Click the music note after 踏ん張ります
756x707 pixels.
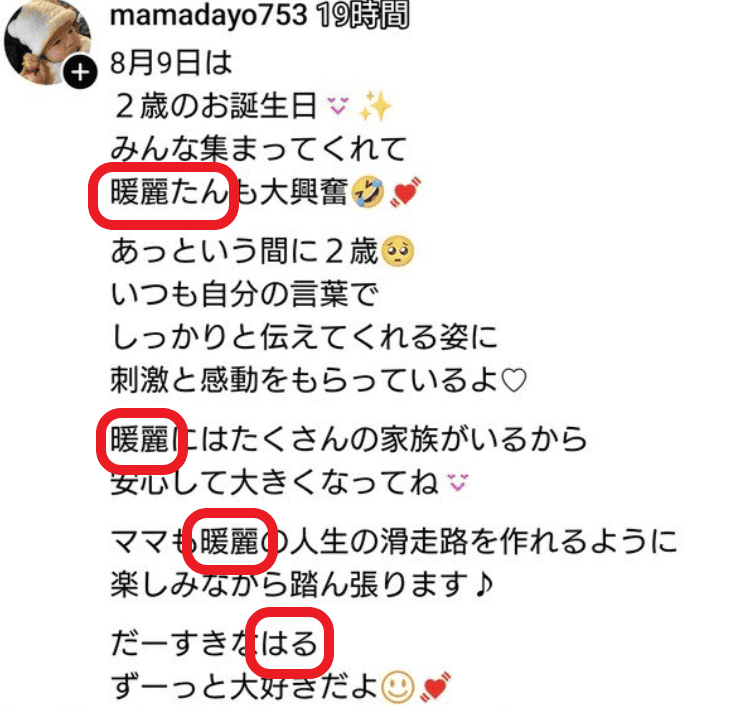(x=483, y=585)
